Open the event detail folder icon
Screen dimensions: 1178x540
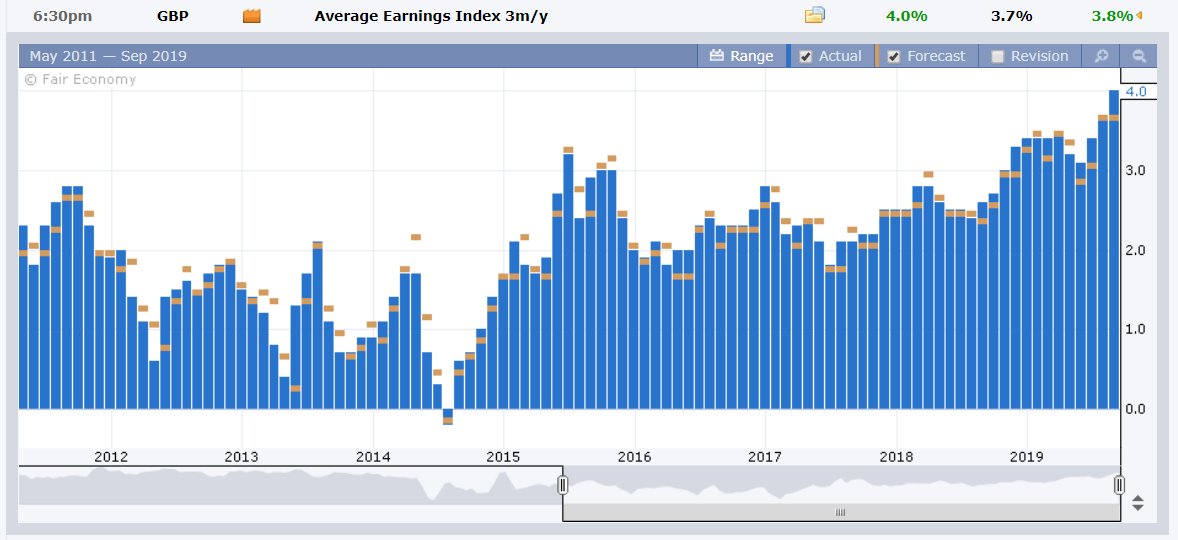pyautogui.click(x=814, y=15)
